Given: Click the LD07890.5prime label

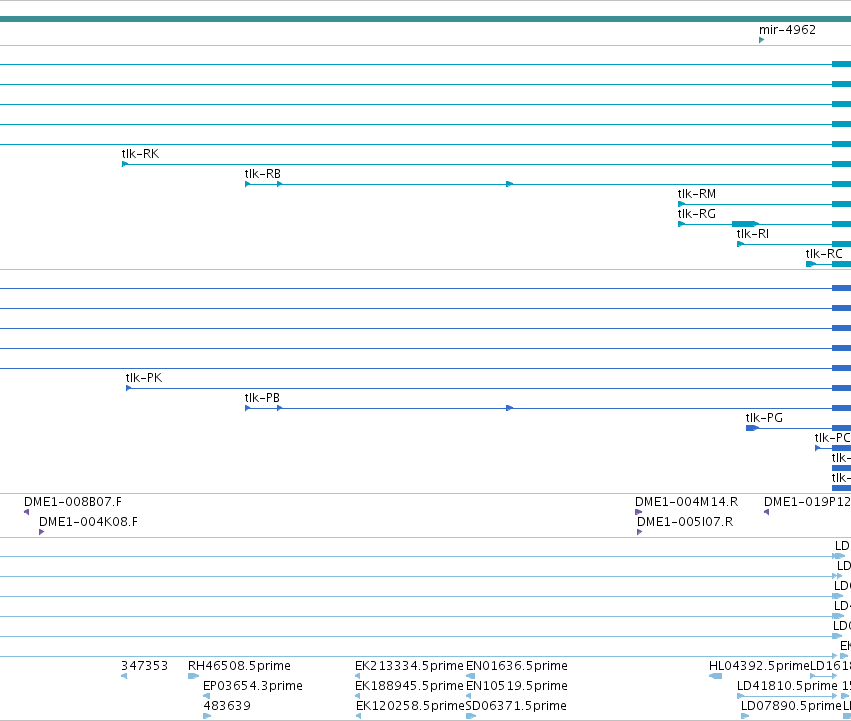Looking at the screenshot, I should coord(791,706).
